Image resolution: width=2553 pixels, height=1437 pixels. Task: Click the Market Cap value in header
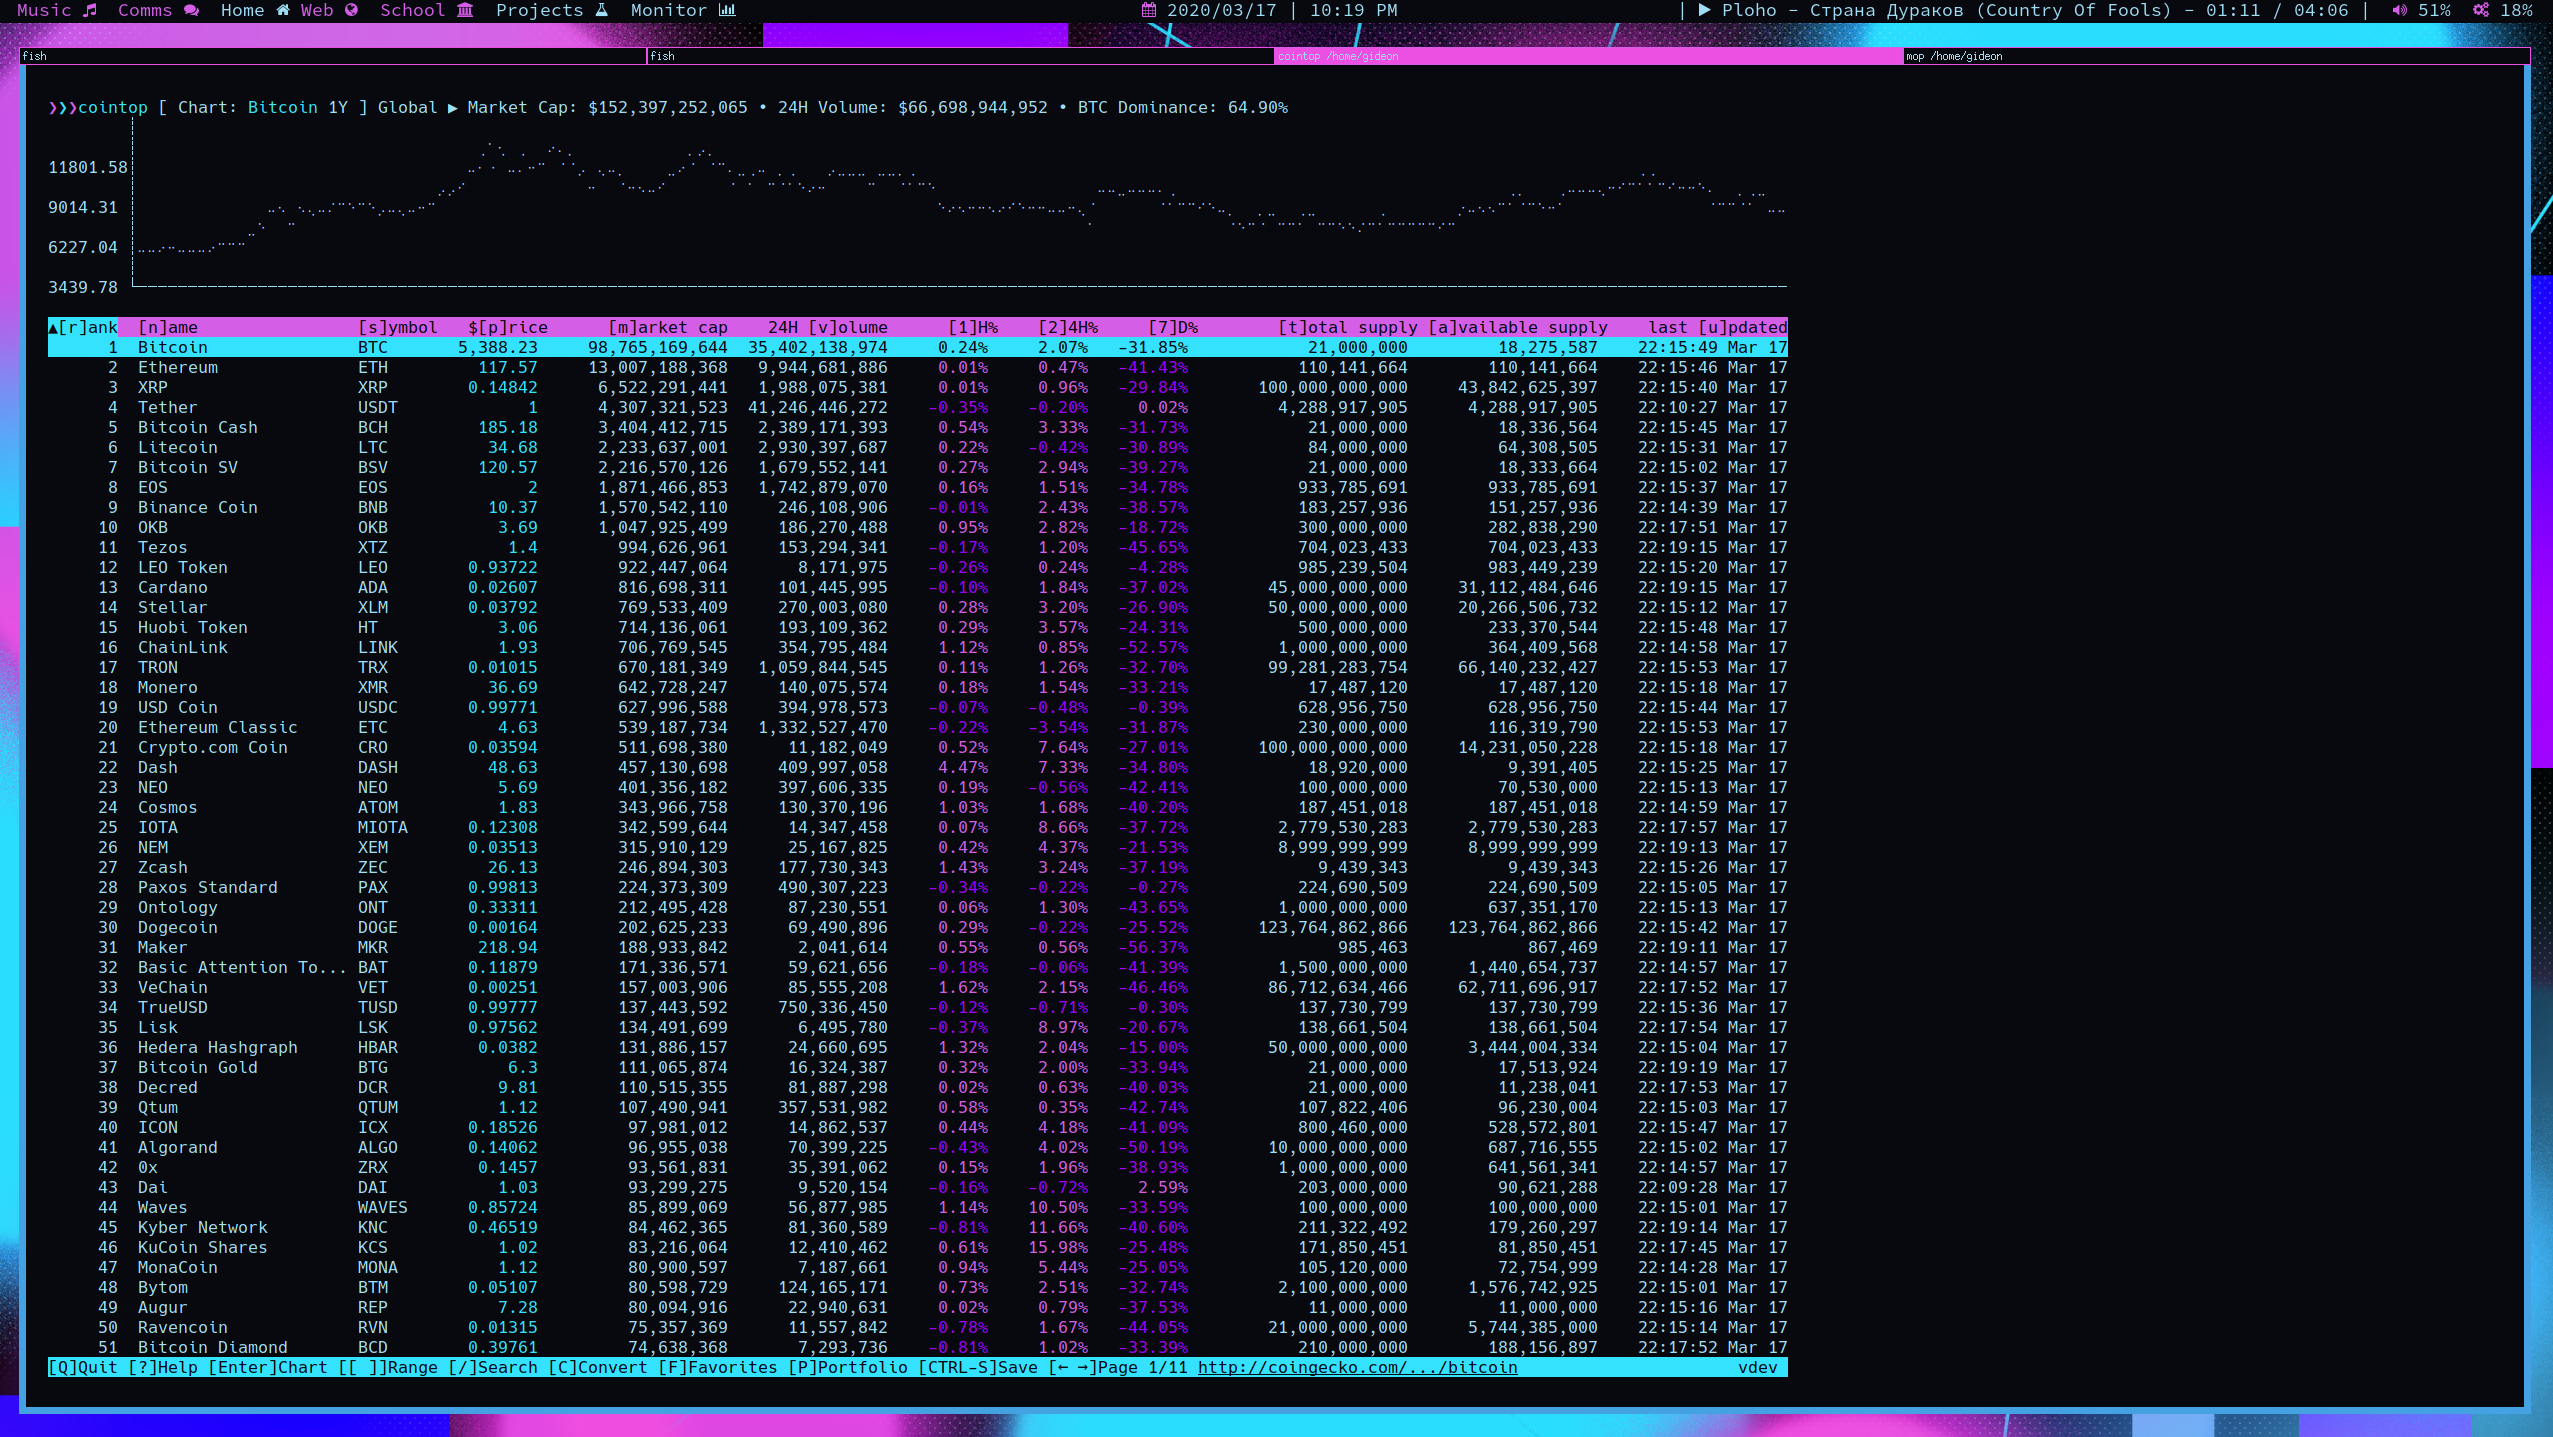tap(667, 107)
